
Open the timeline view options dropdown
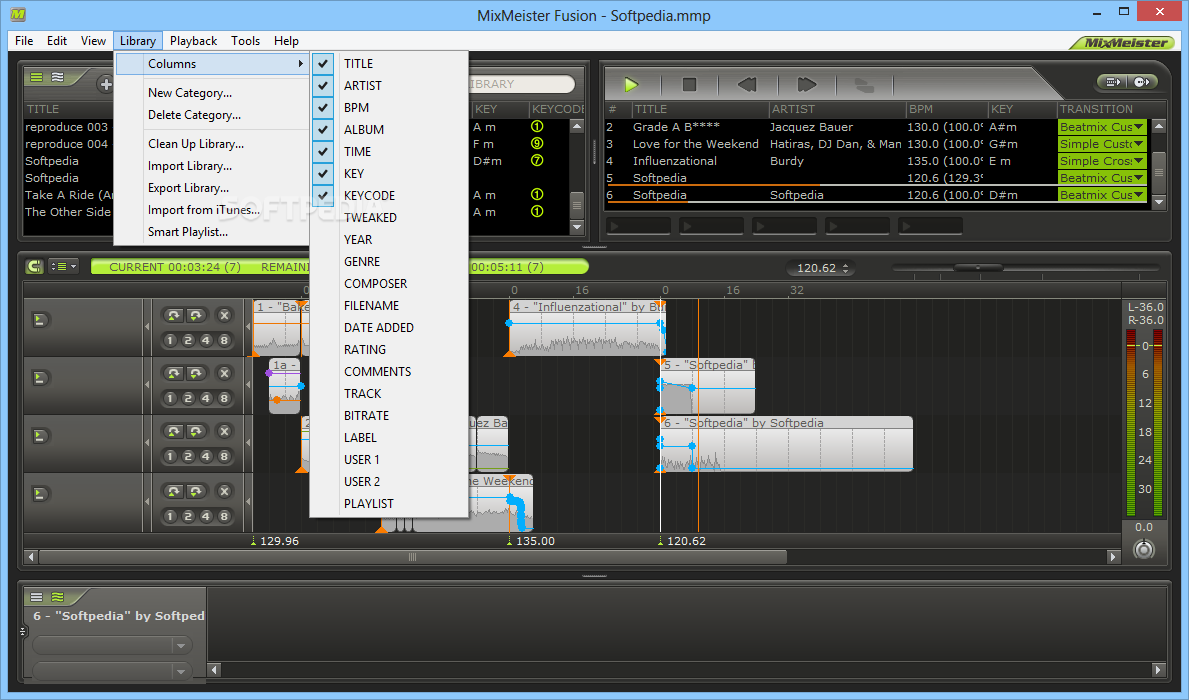coord(63,266)
